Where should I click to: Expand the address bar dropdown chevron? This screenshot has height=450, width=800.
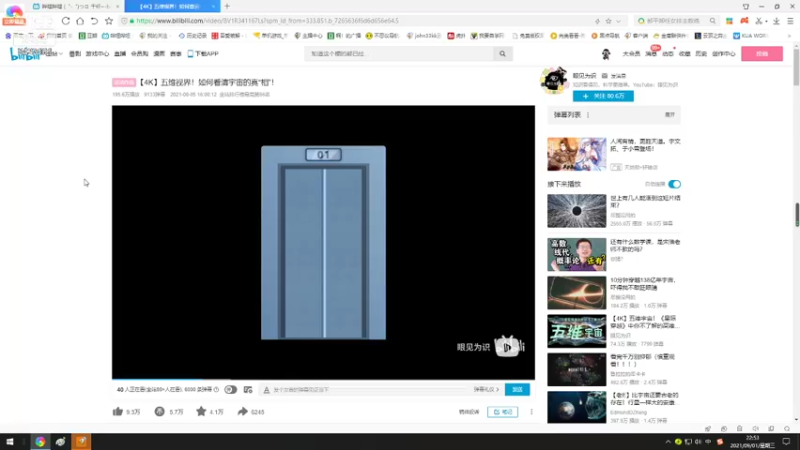click(x=618, y=21)
